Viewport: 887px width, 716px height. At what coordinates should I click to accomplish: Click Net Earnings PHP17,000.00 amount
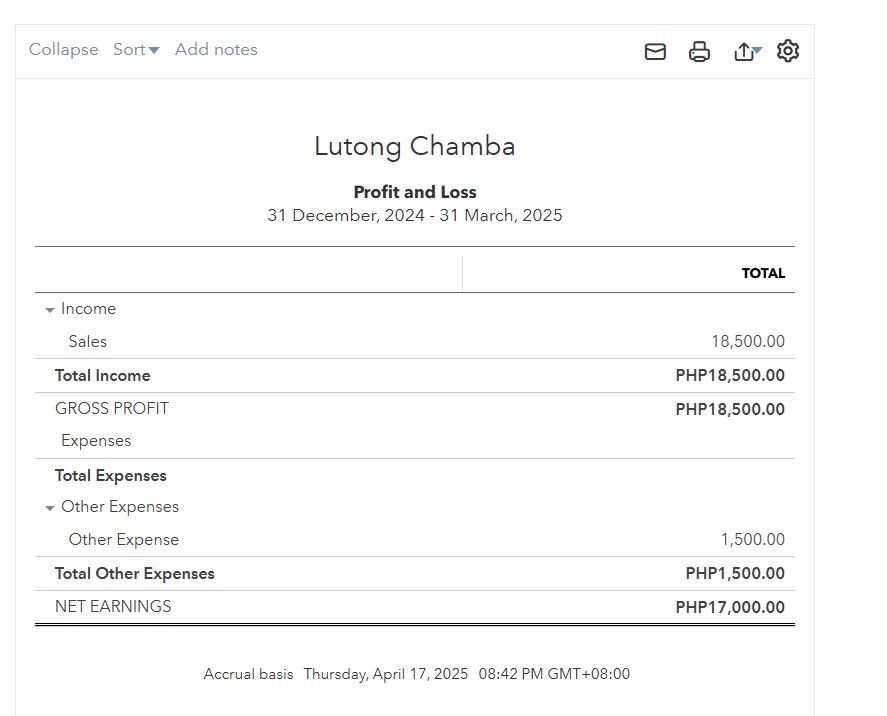tap(730, 607)
